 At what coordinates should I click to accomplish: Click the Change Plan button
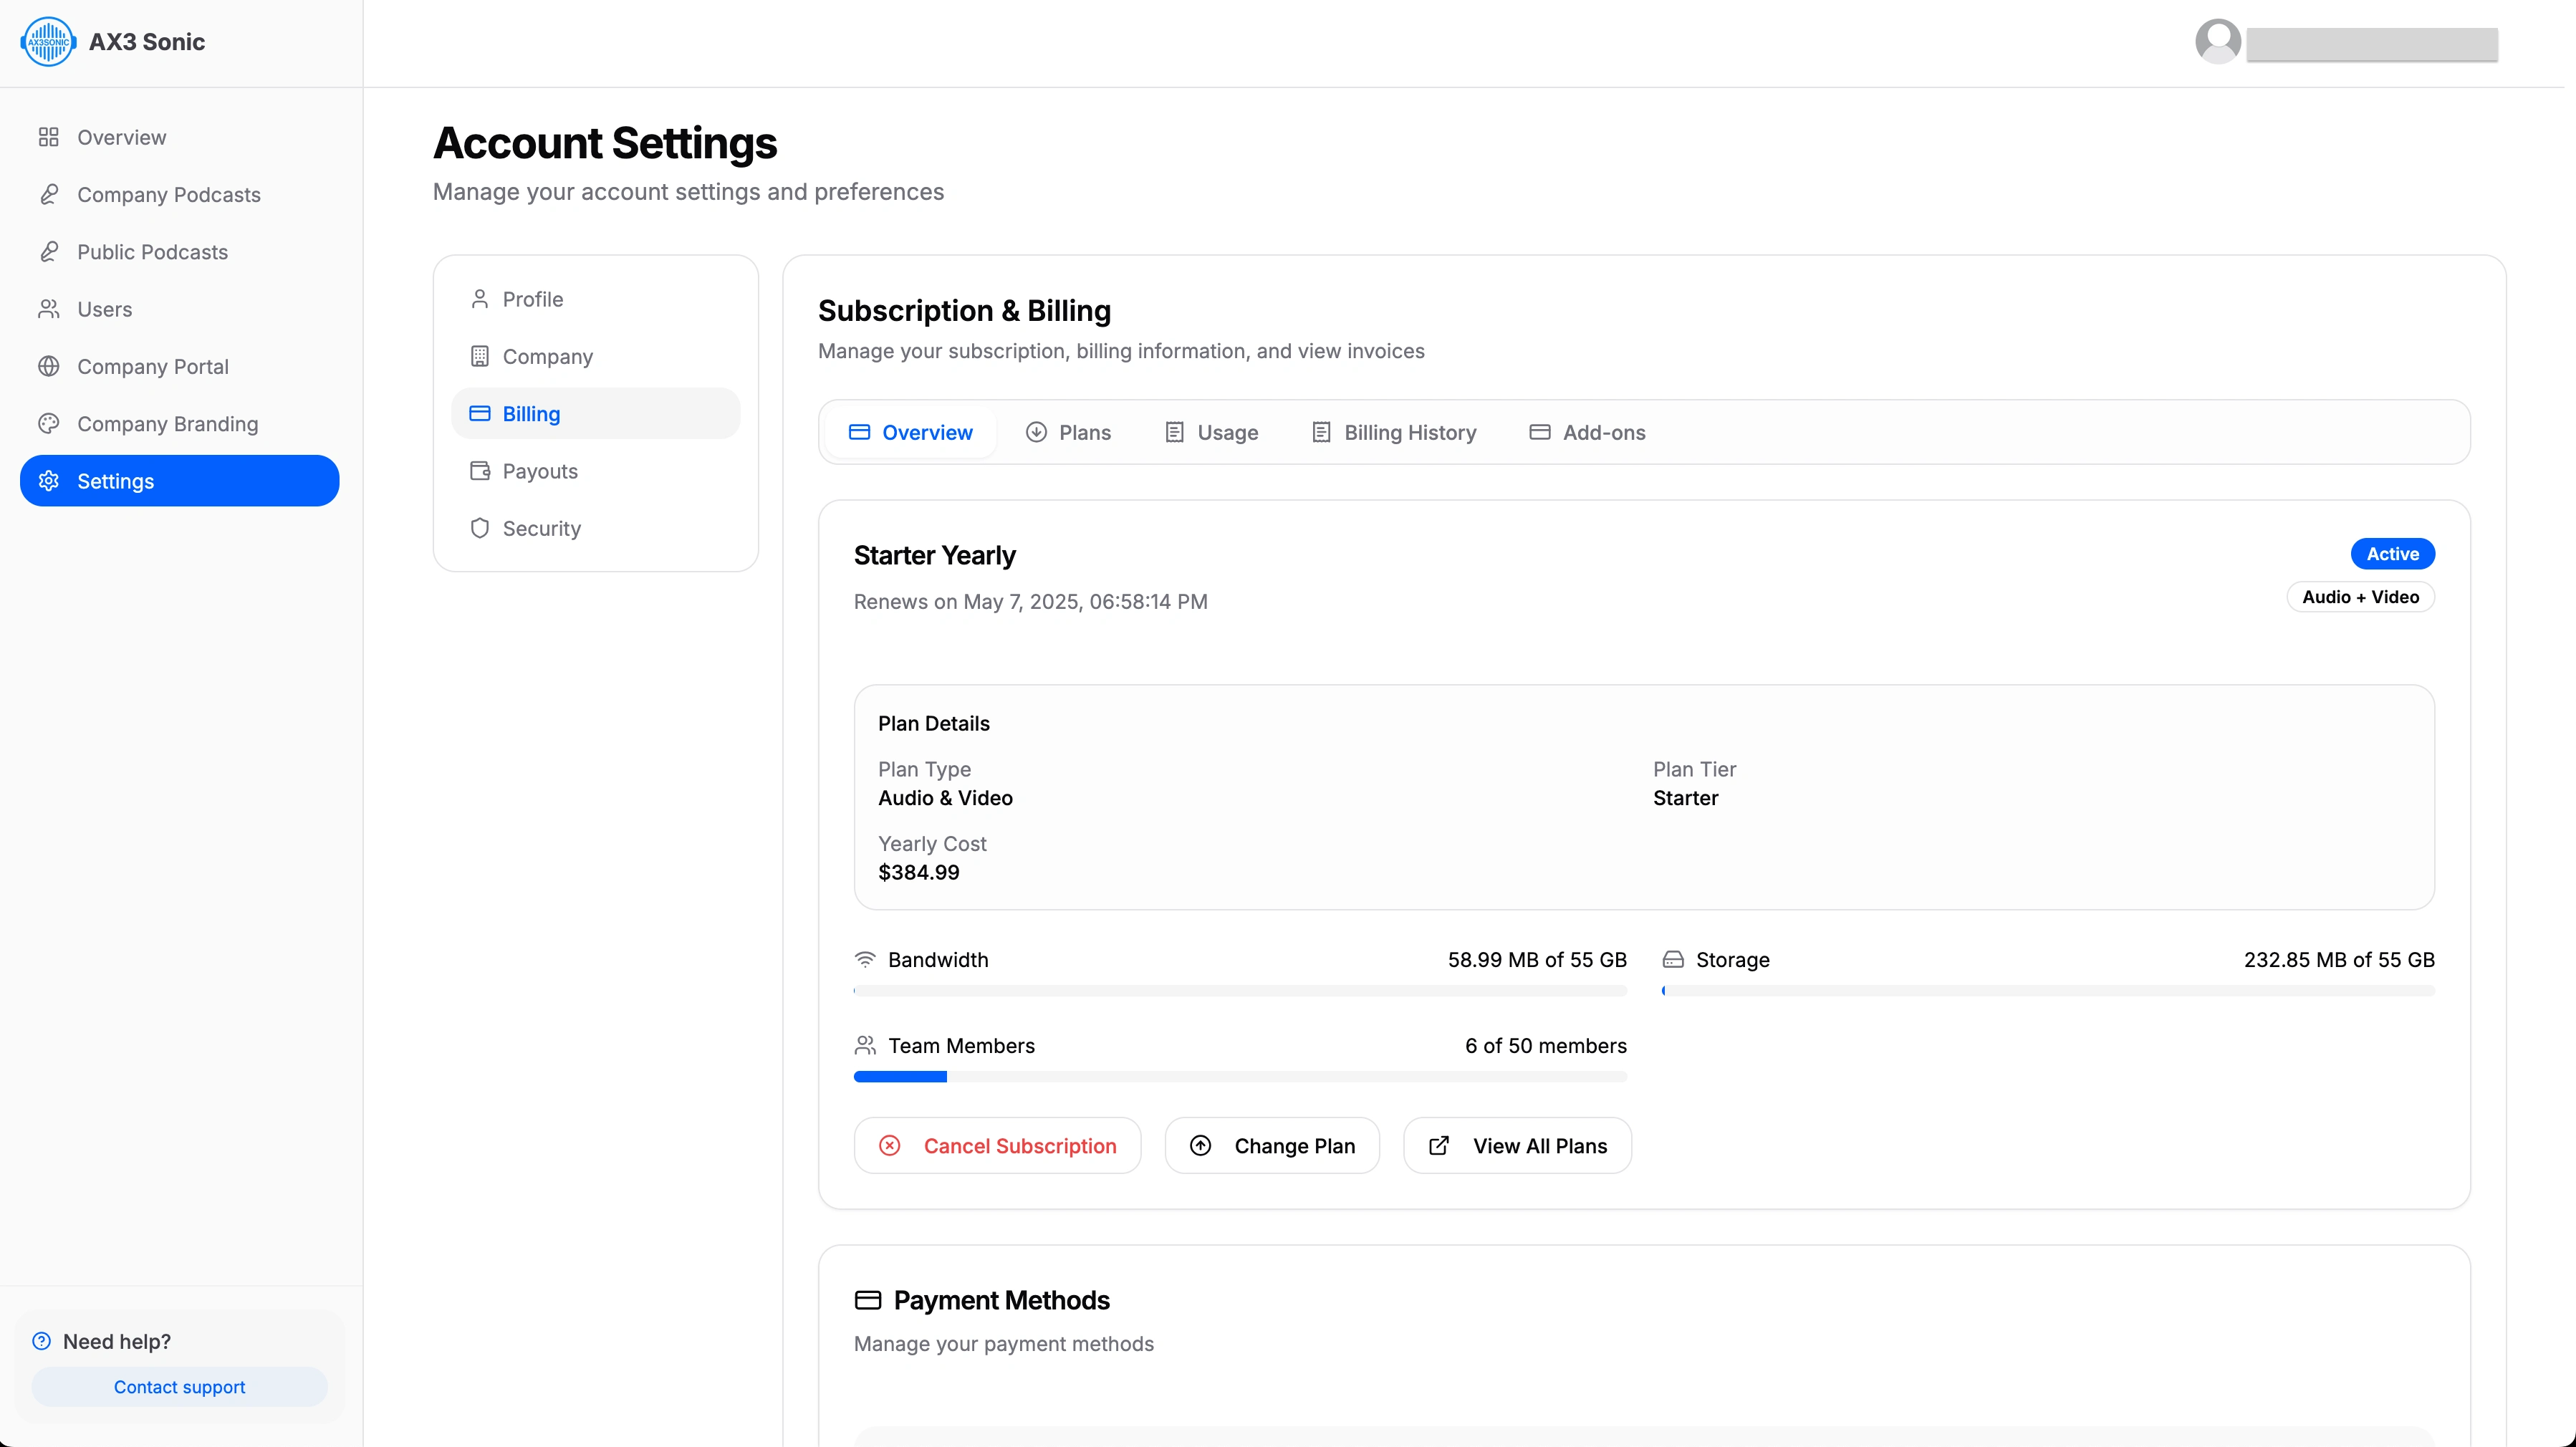coord(1272,1145)
